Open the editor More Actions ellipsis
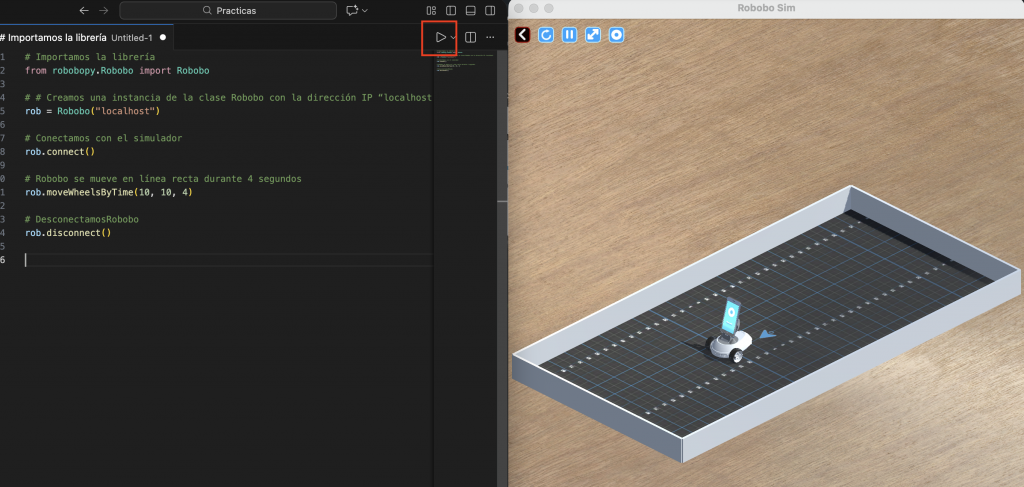 490,37
